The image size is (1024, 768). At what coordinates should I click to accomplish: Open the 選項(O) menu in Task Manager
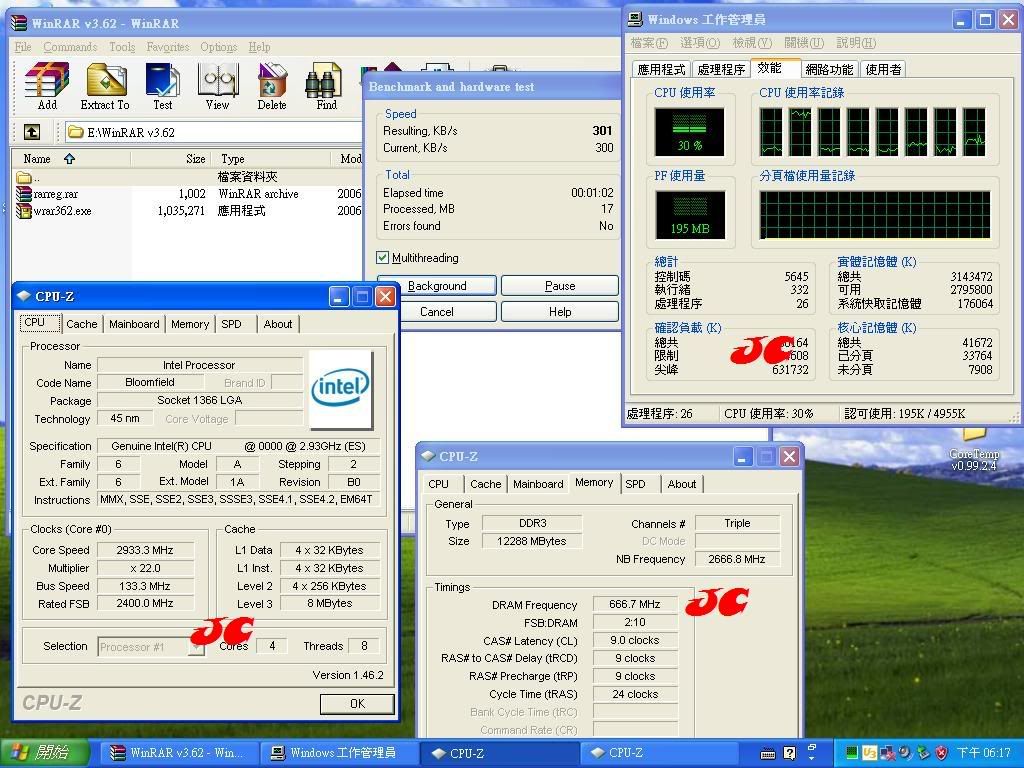[x=700, y=43]
